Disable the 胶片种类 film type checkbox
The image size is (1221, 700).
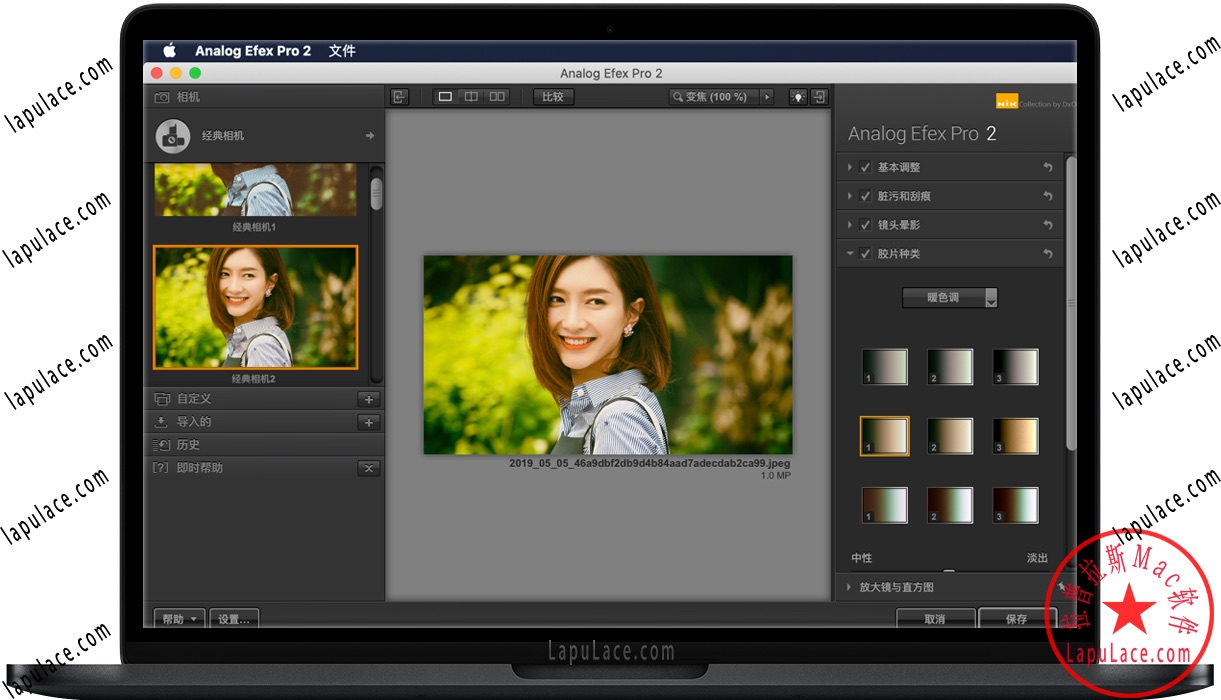click(864, 253)
